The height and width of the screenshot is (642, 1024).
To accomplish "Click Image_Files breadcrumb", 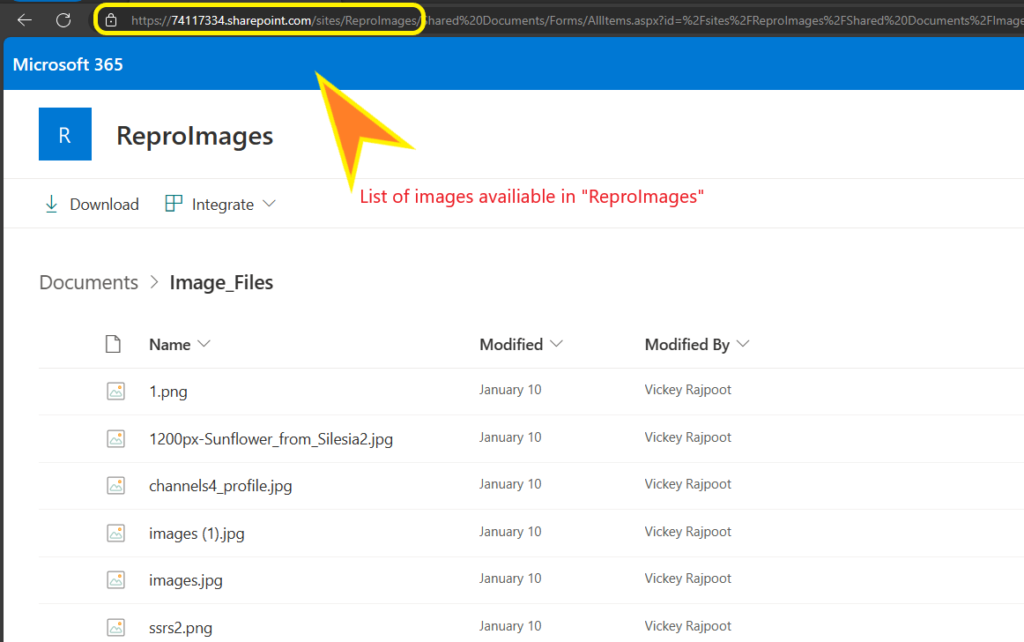I will point(221,282).
